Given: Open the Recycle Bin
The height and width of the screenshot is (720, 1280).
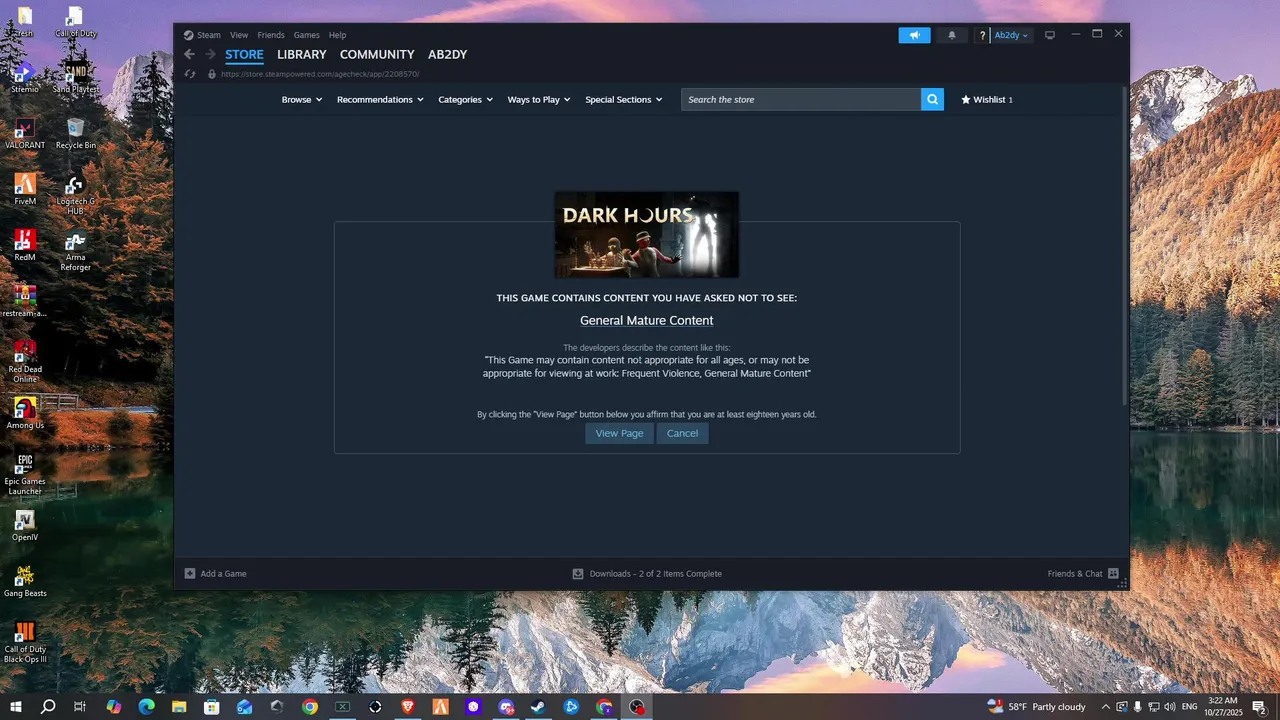Looking at the screenshot, I should (75, 134).
